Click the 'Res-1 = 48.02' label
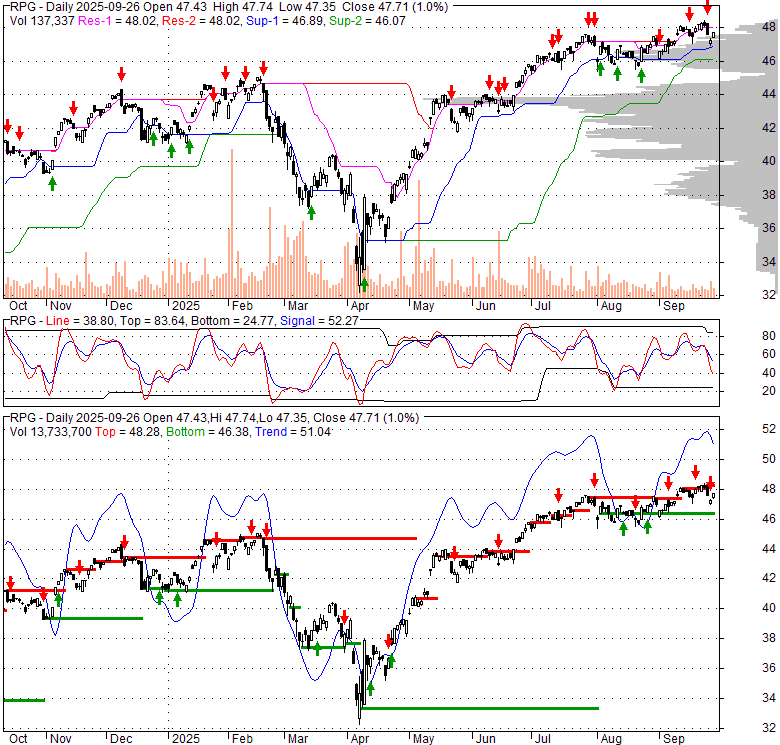Screen dimensions: 780x745 point(119,21)
